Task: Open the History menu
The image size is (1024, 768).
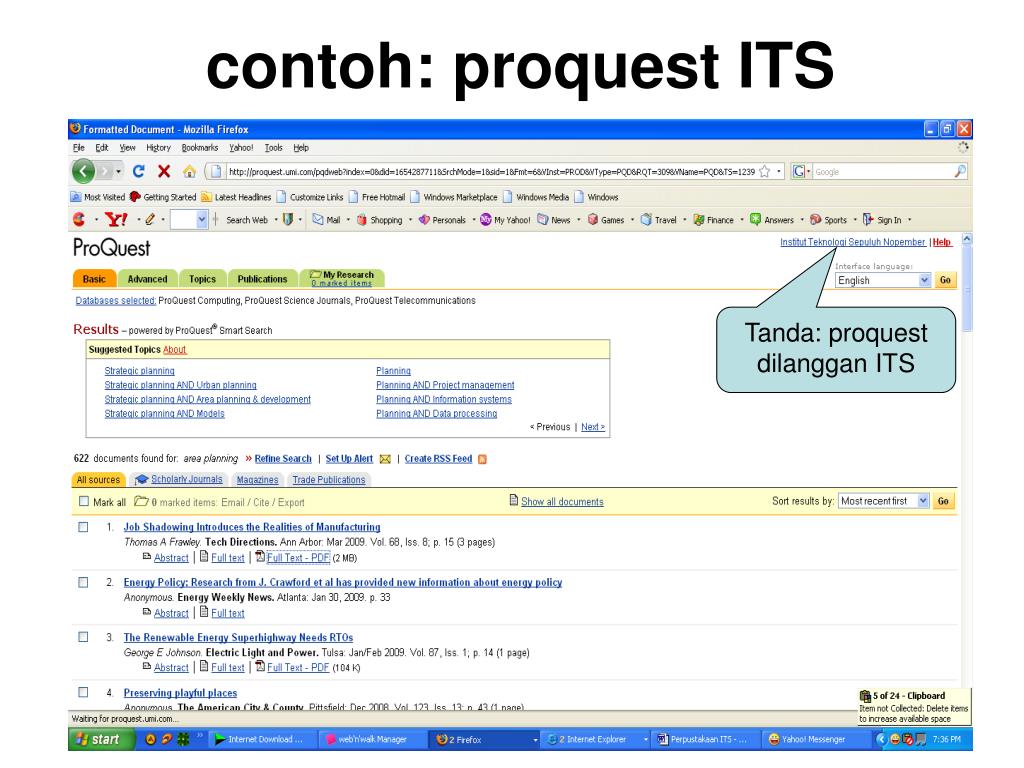Action: click(x=158, y=148)
